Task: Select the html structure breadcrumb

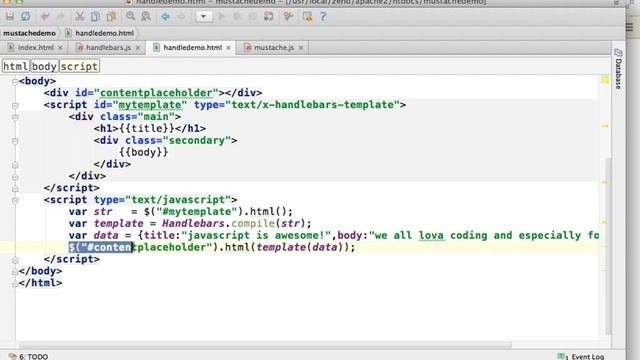Action: 16,66
